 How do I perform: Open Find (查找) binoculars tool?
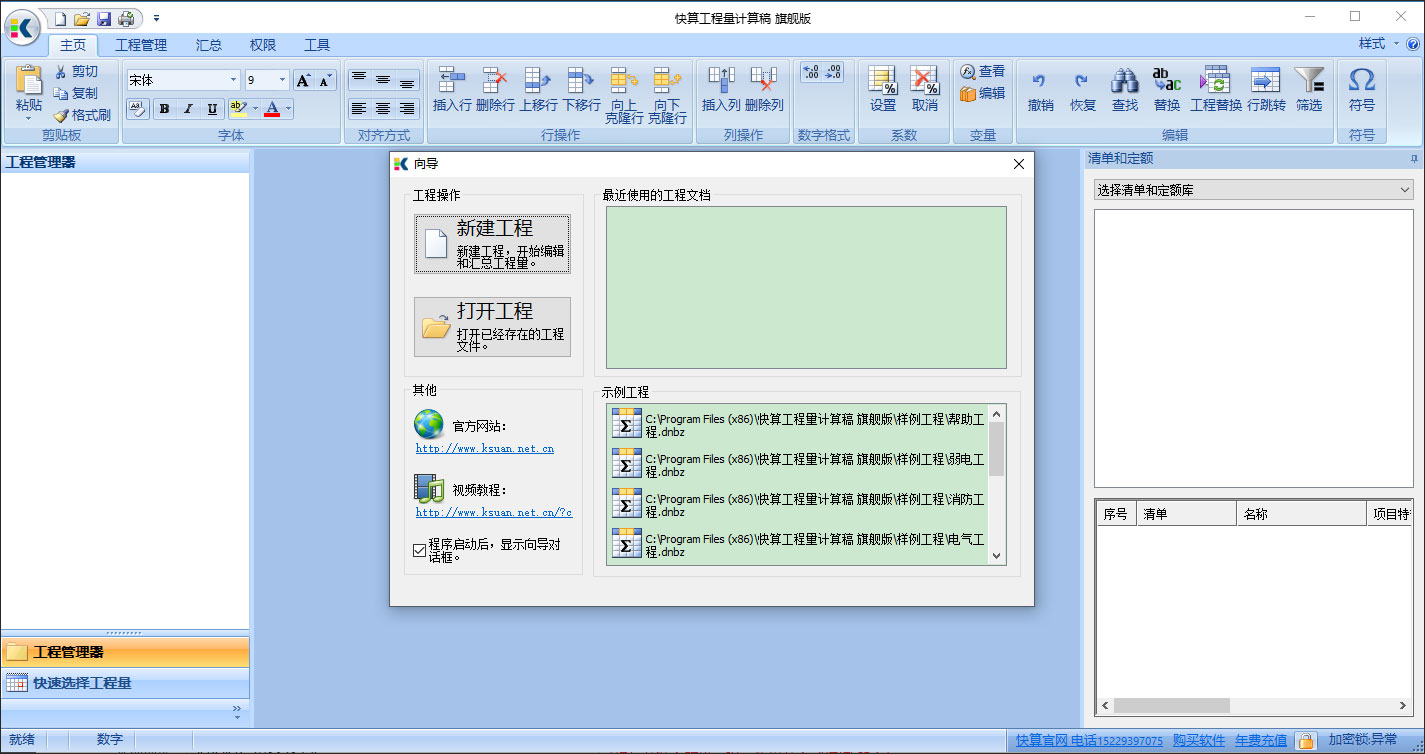(1125, 80)
